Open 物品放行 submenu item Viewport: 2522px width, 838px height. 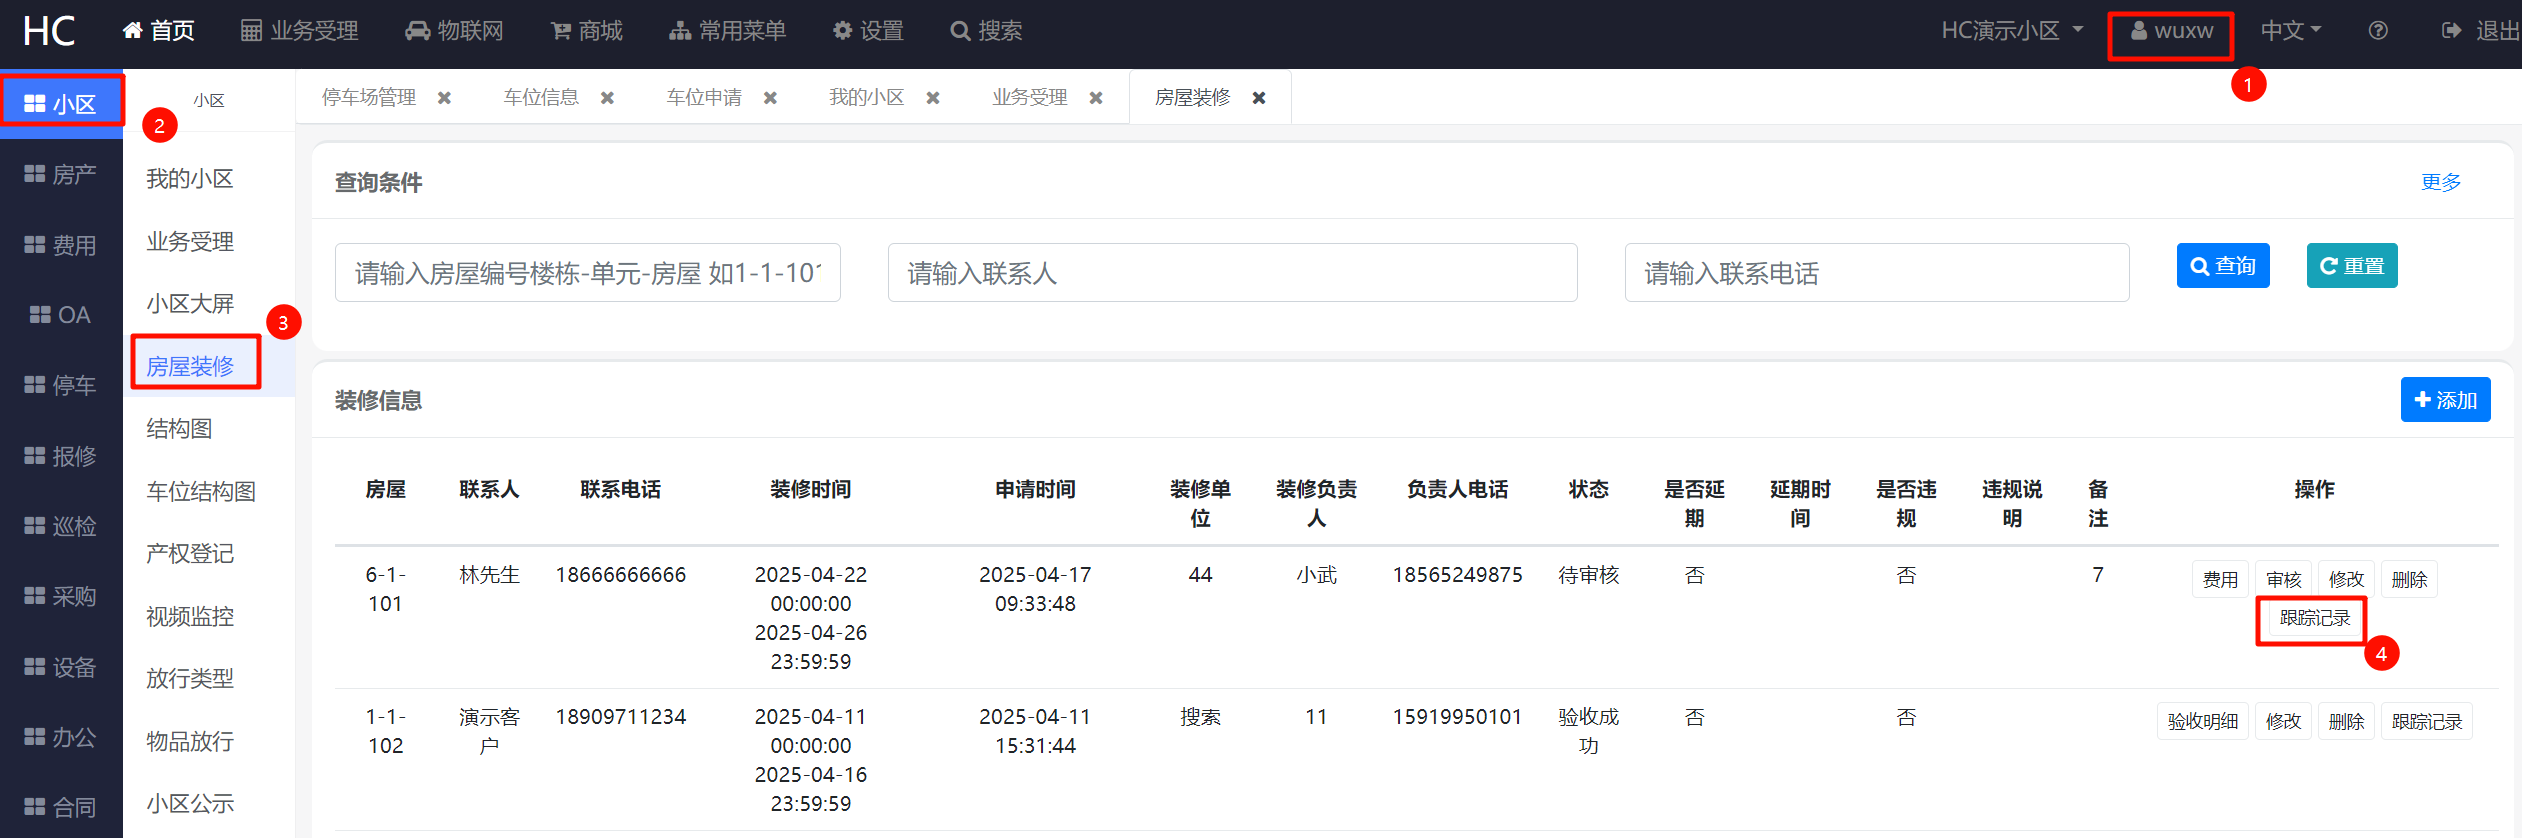click(190, 742)
